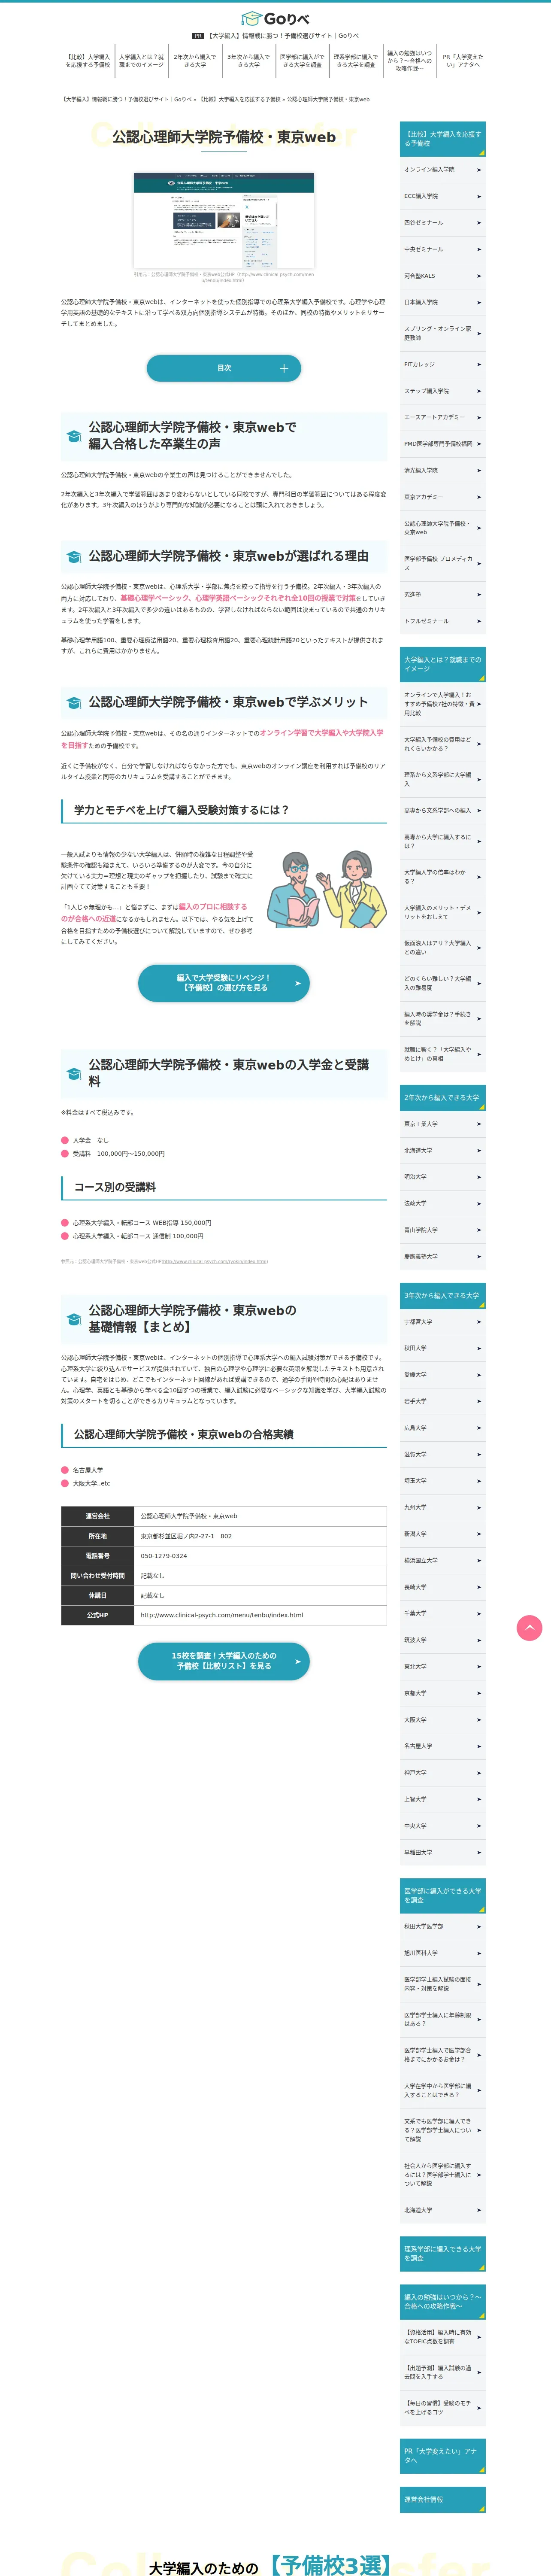Click the arrow beside 宇都宮大学

(479, 1322)
